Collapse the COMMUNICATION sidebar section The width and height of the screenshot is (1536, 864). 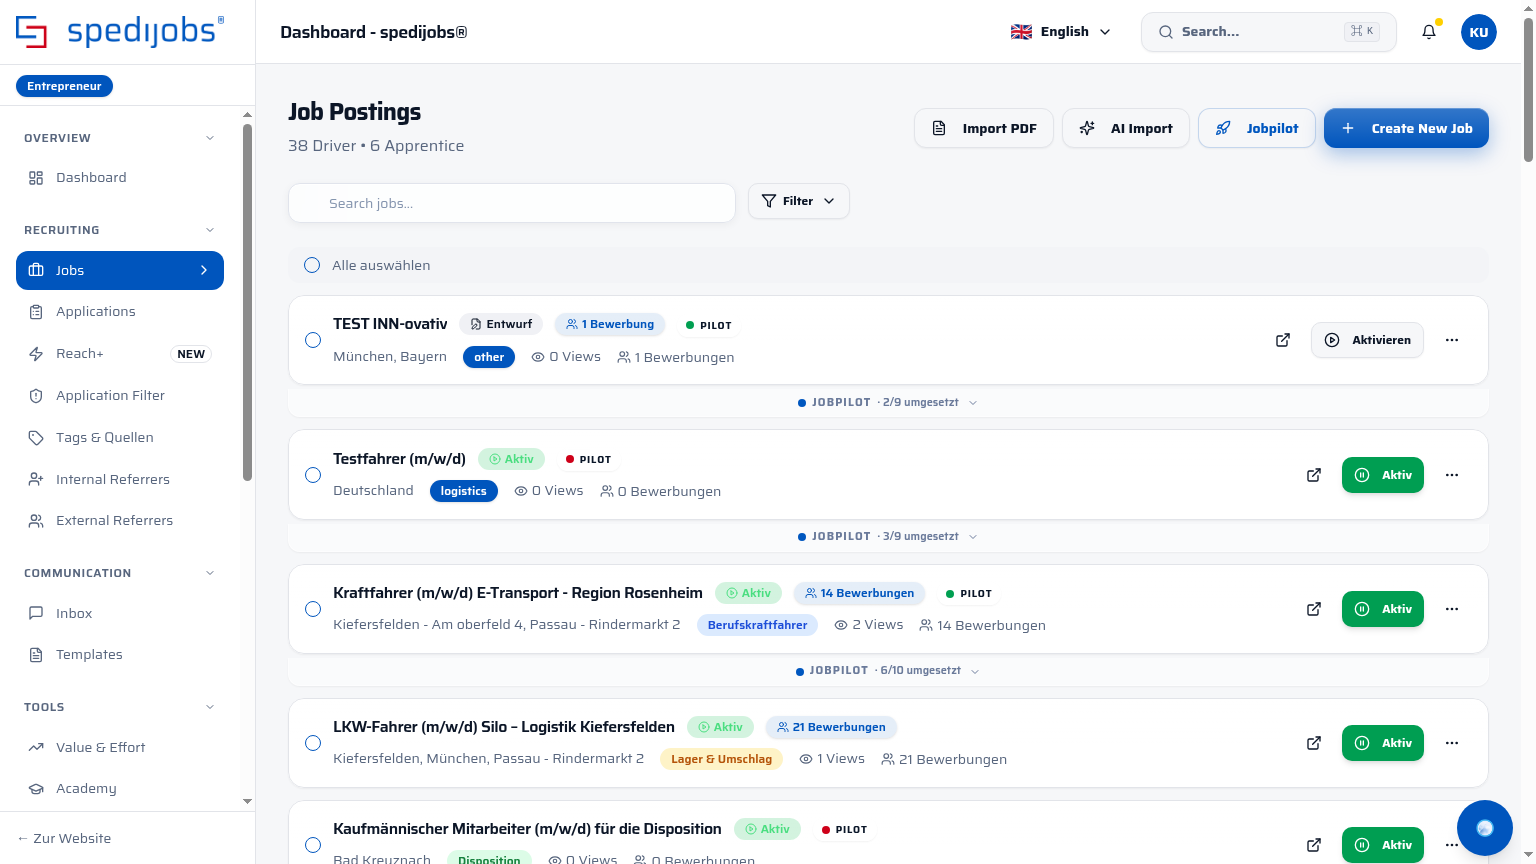pyautogui.click(x=210, y=573)
